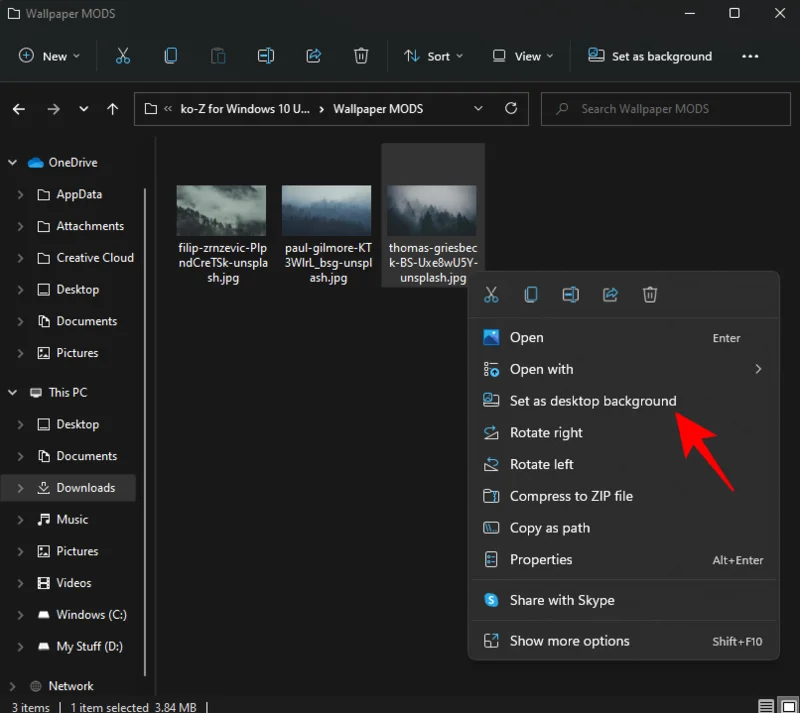Refresh the Wallpaper MODS folder
Image resolution: width=800 pixels, height=713 pixels.
[511, 109]
